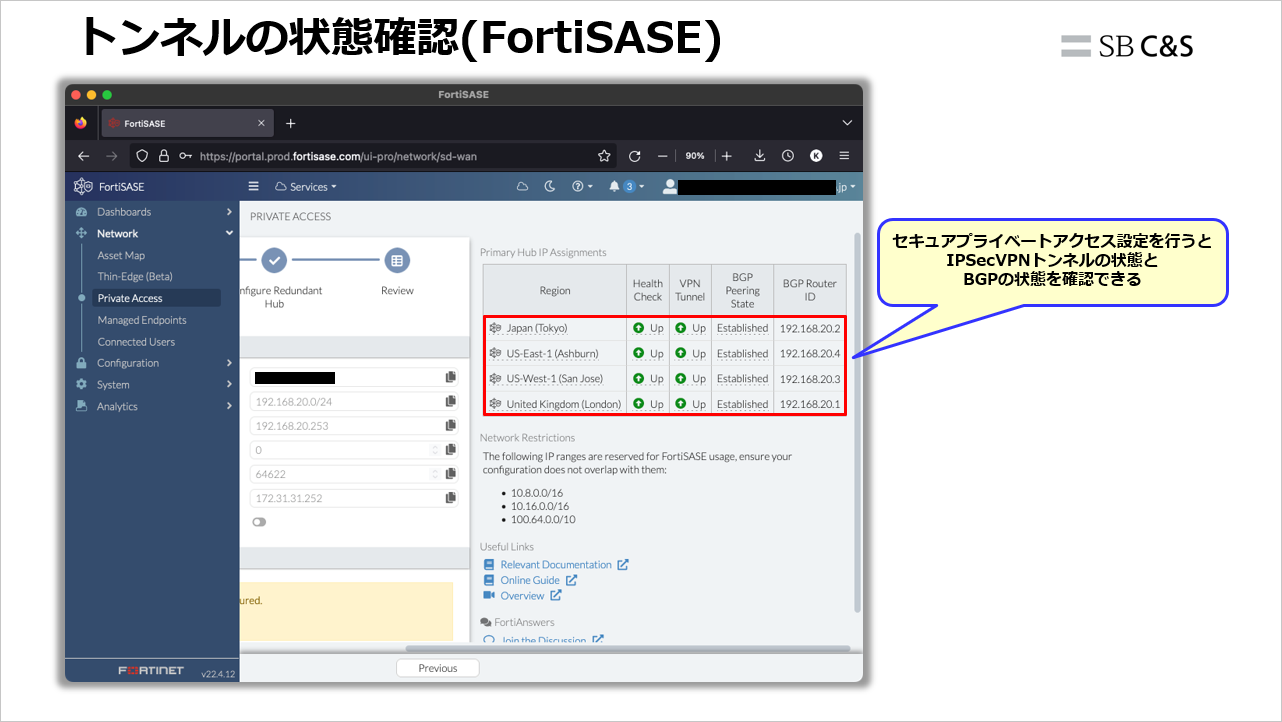Click the US-East-1 (Ashburn) region row
This screenshot has width=1282, height=722.
(x=665, y=353)
